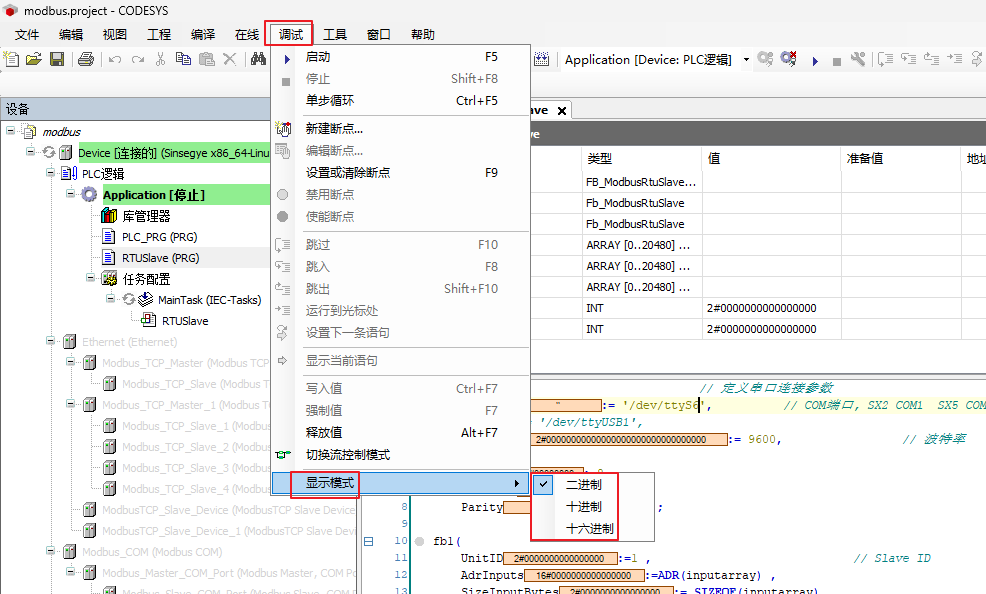This screenshot has height=594, width=986.
Task: Click the library manager book icon
Action: pos(109,216)
